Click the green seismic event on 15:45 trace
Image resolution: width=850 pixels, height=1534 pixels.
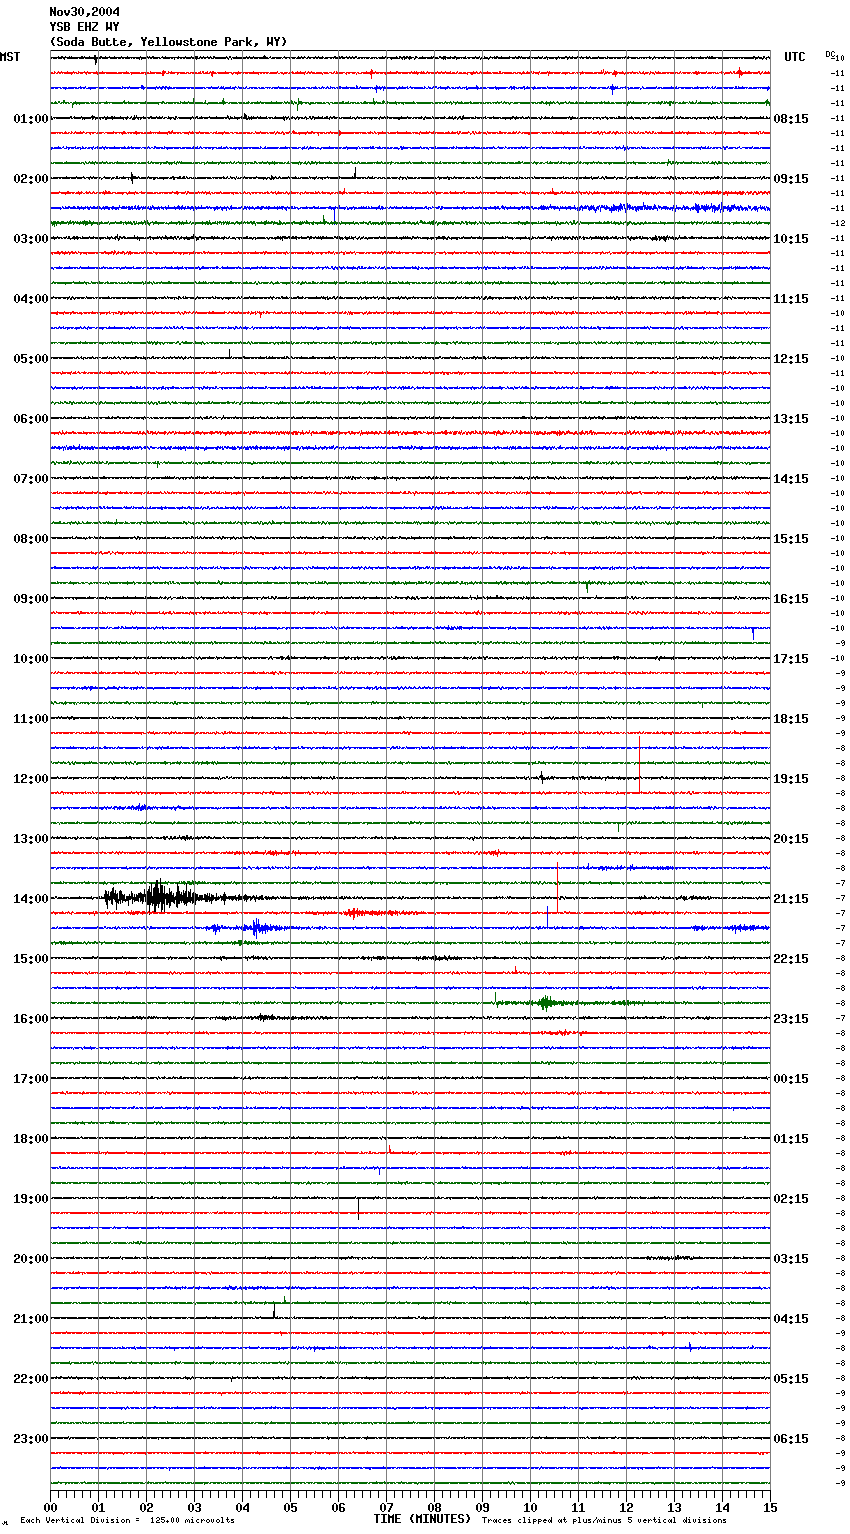click(x=545, y=1002)
